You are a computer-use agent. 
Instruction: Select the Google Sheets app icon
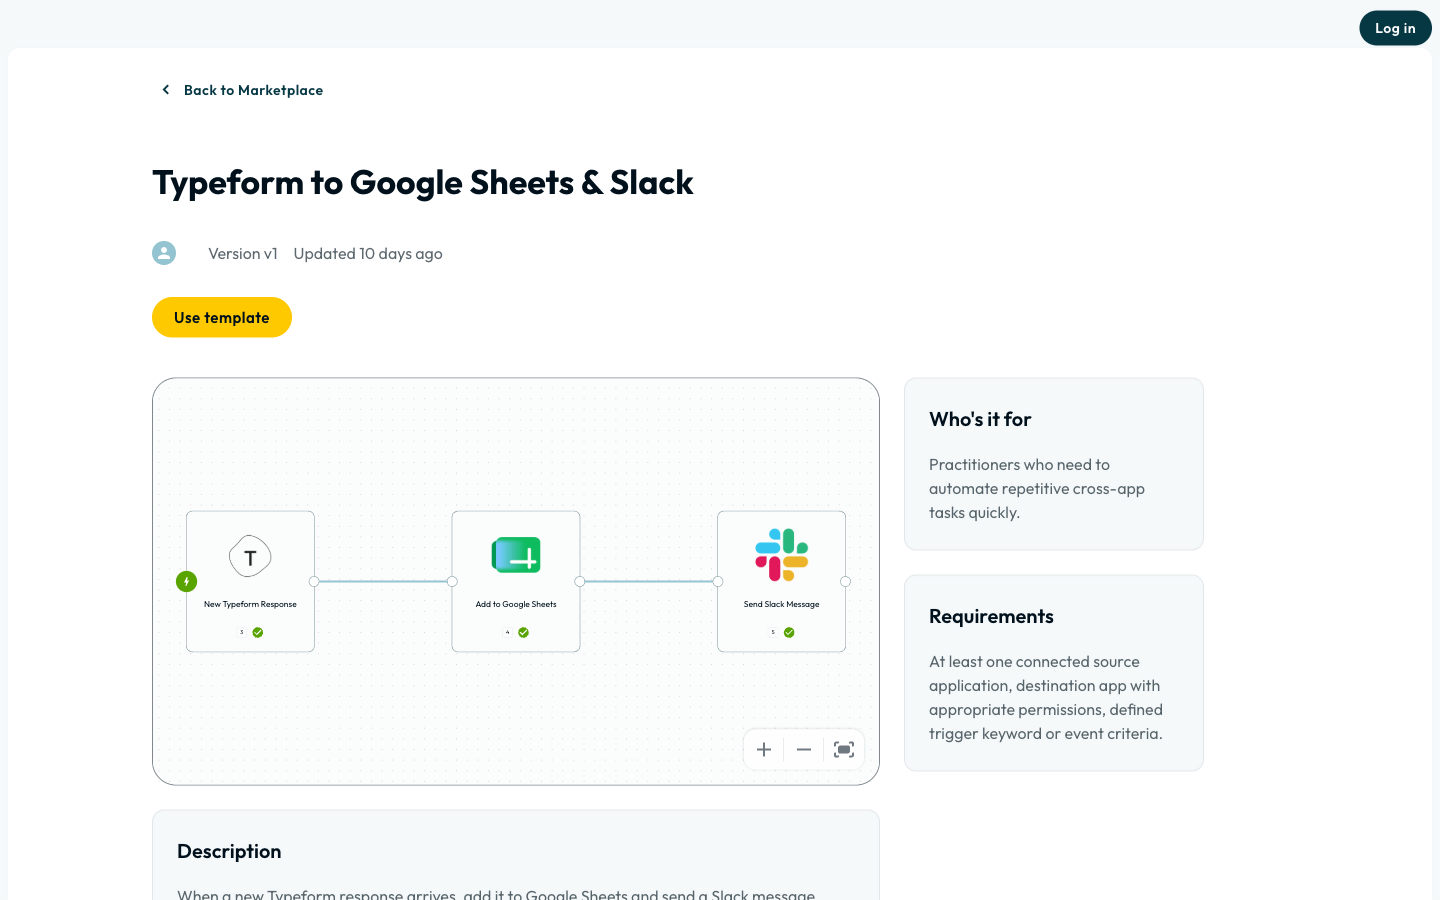pos(516,555)
